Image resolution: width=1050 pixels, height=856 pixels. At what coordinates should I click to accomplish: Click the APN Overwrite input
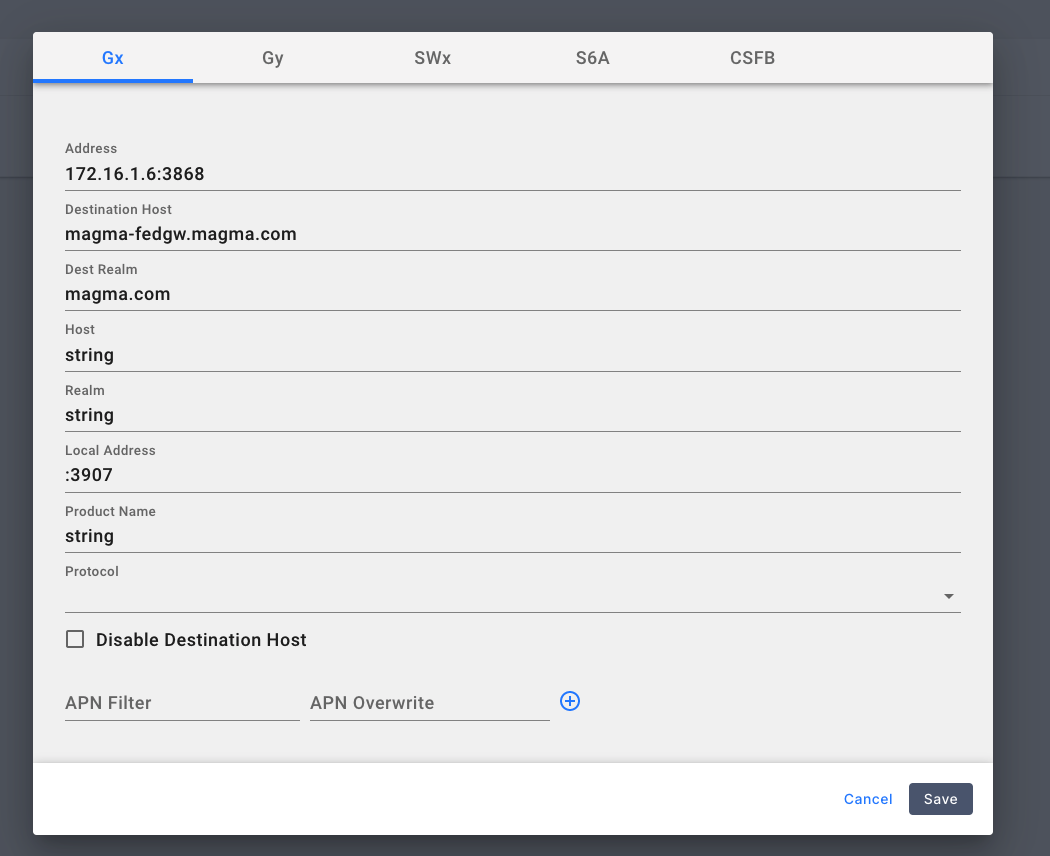click(429, 703)
